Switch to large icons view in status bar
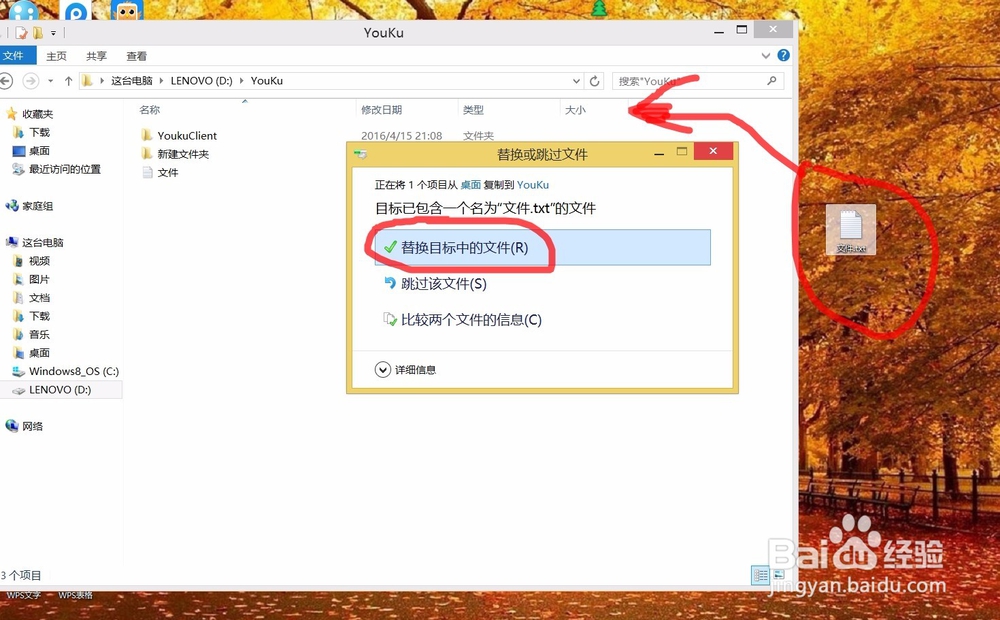 coord(779,575)
